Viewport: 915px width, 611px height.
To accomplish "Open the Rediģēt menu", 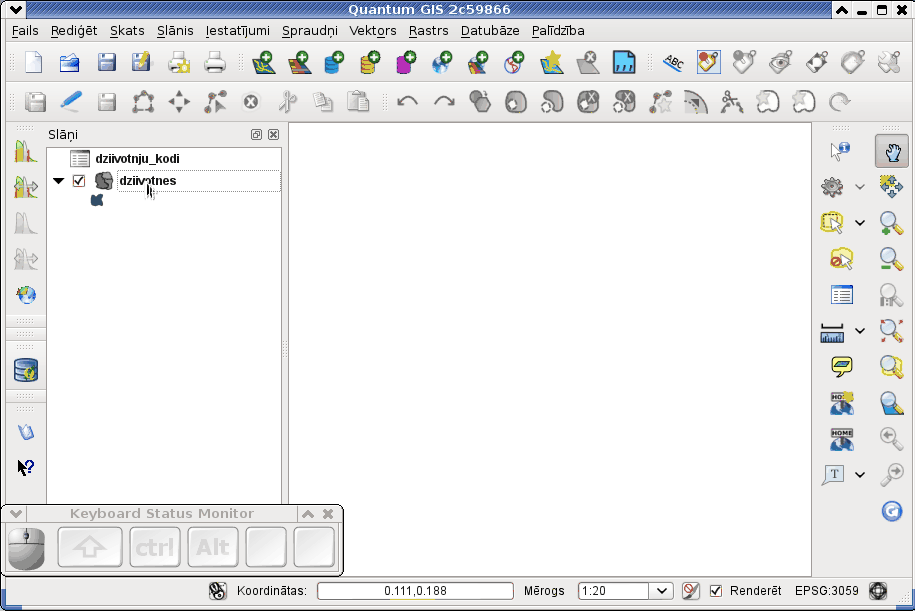I will 74,31.
